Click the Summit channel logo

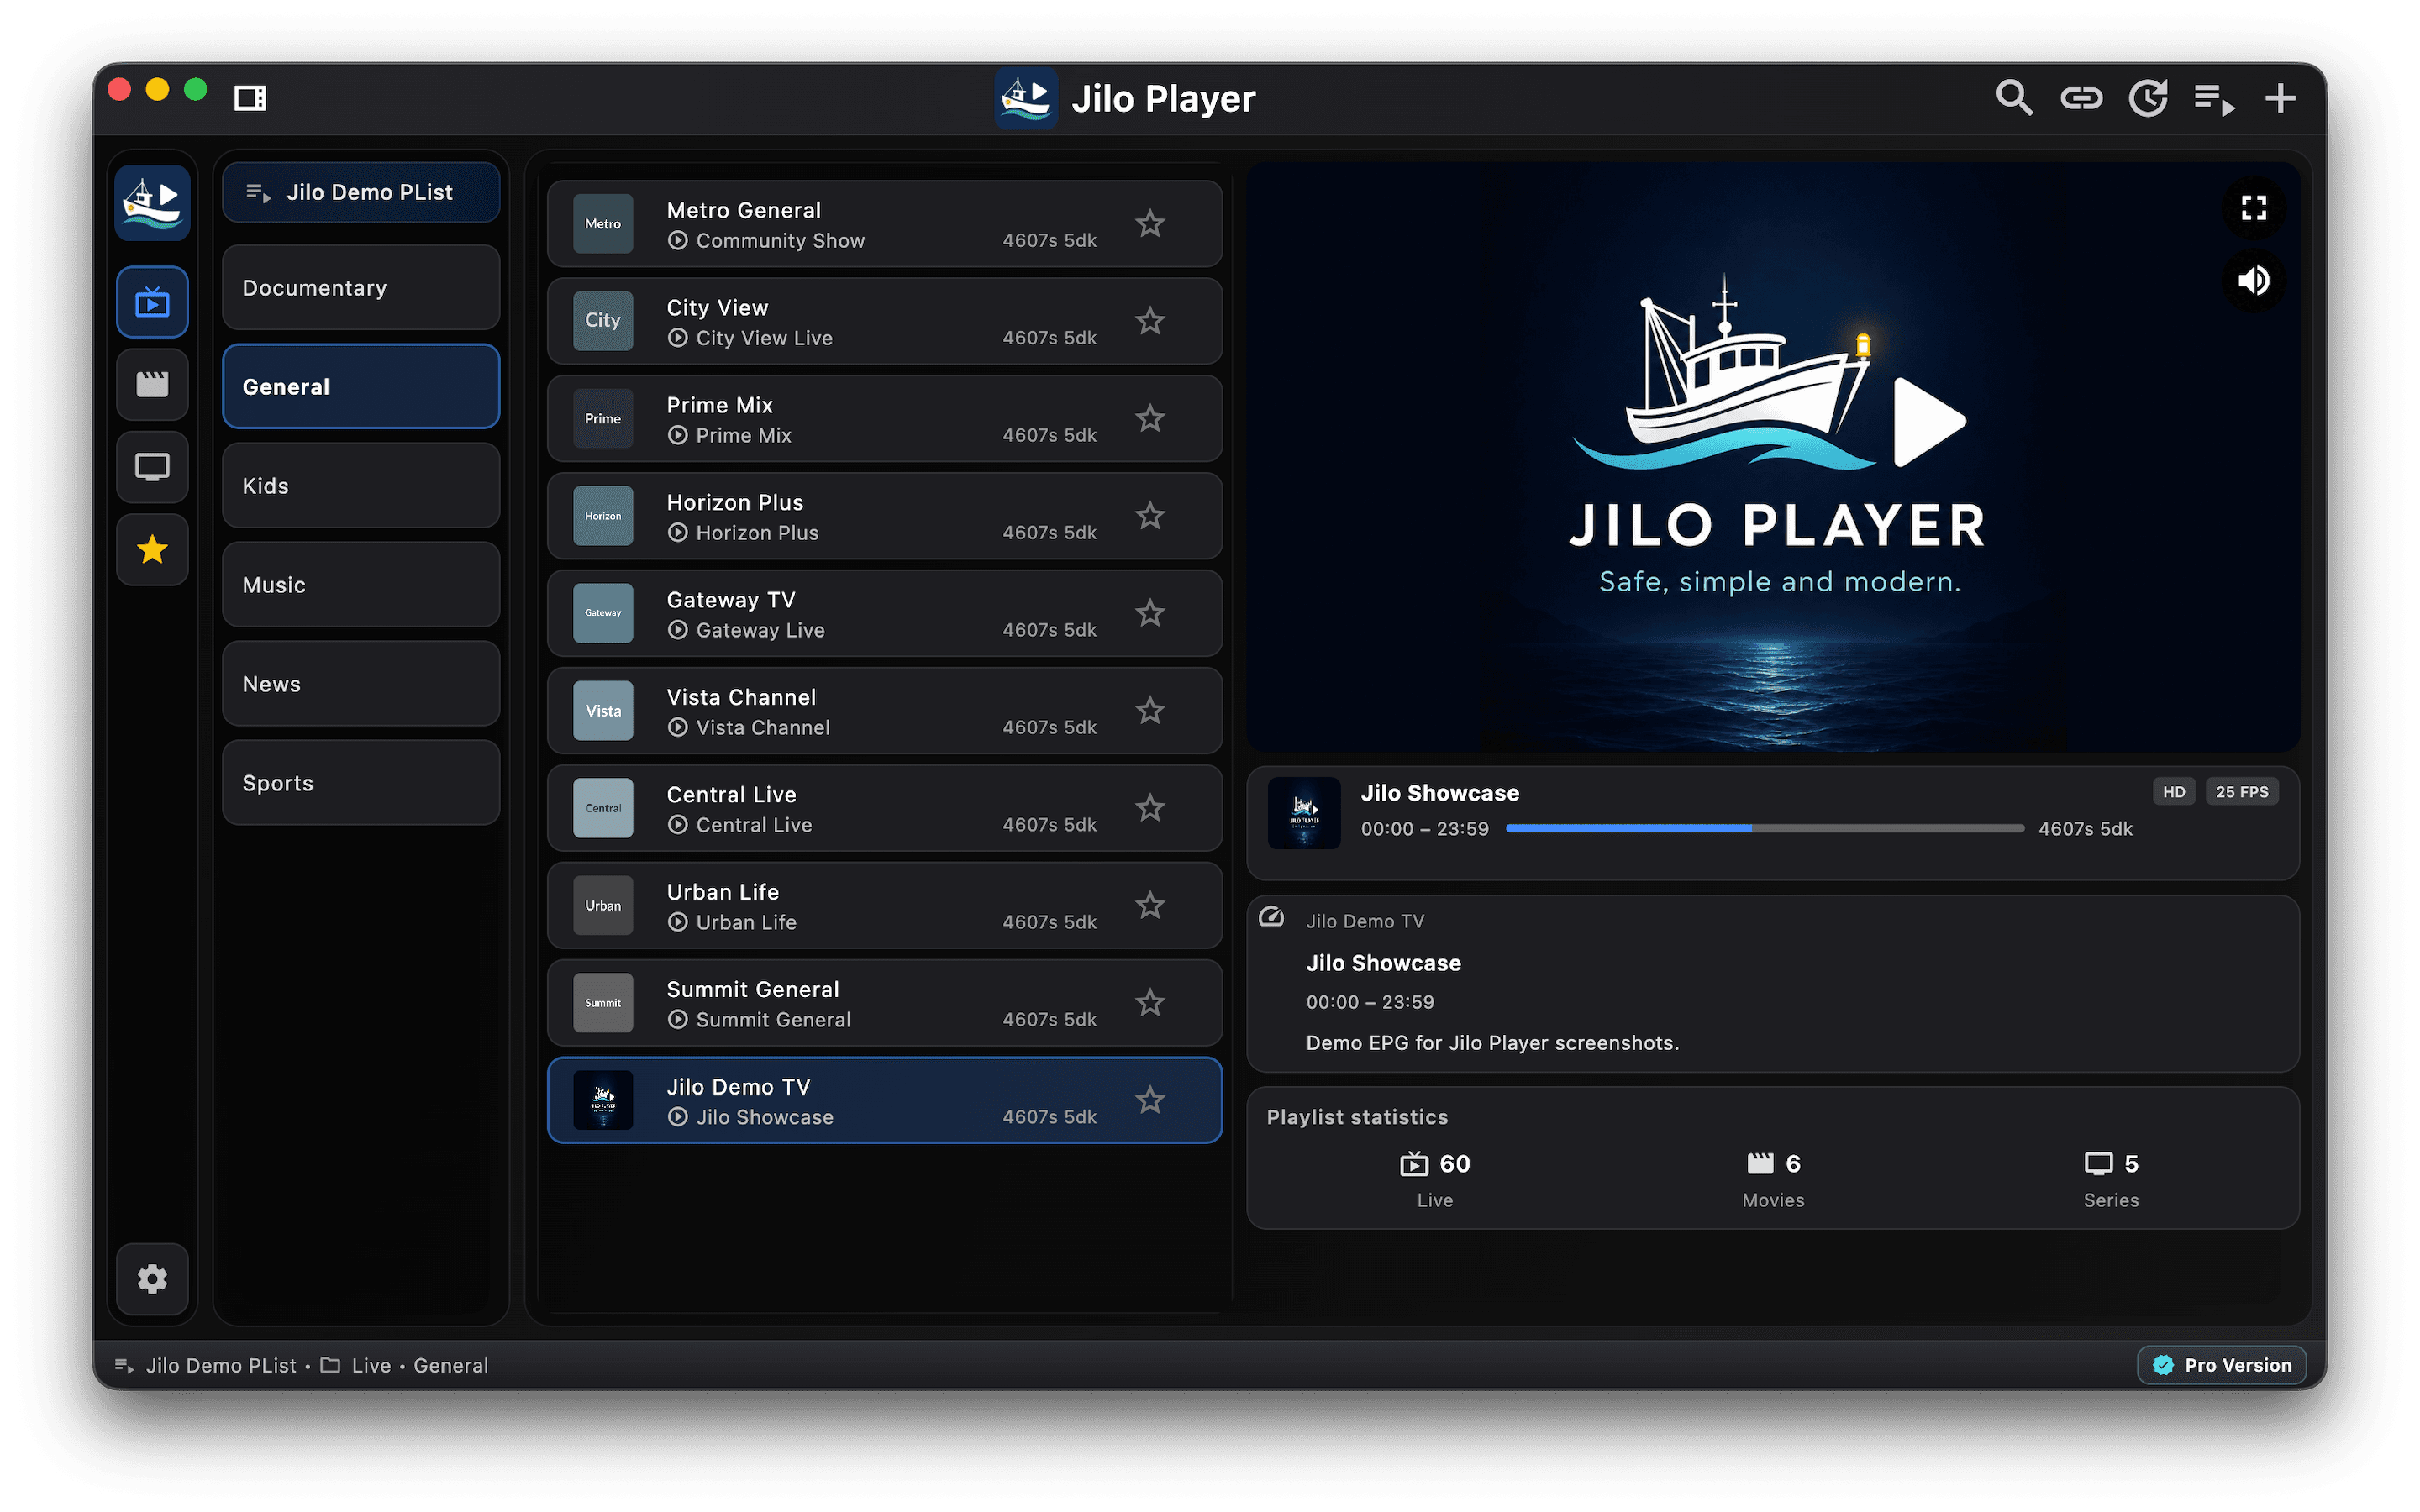pos(603,1003)
